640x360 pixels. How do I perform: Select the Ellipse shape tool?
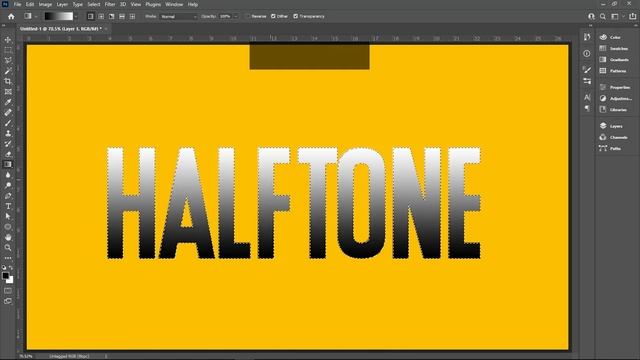8,227
